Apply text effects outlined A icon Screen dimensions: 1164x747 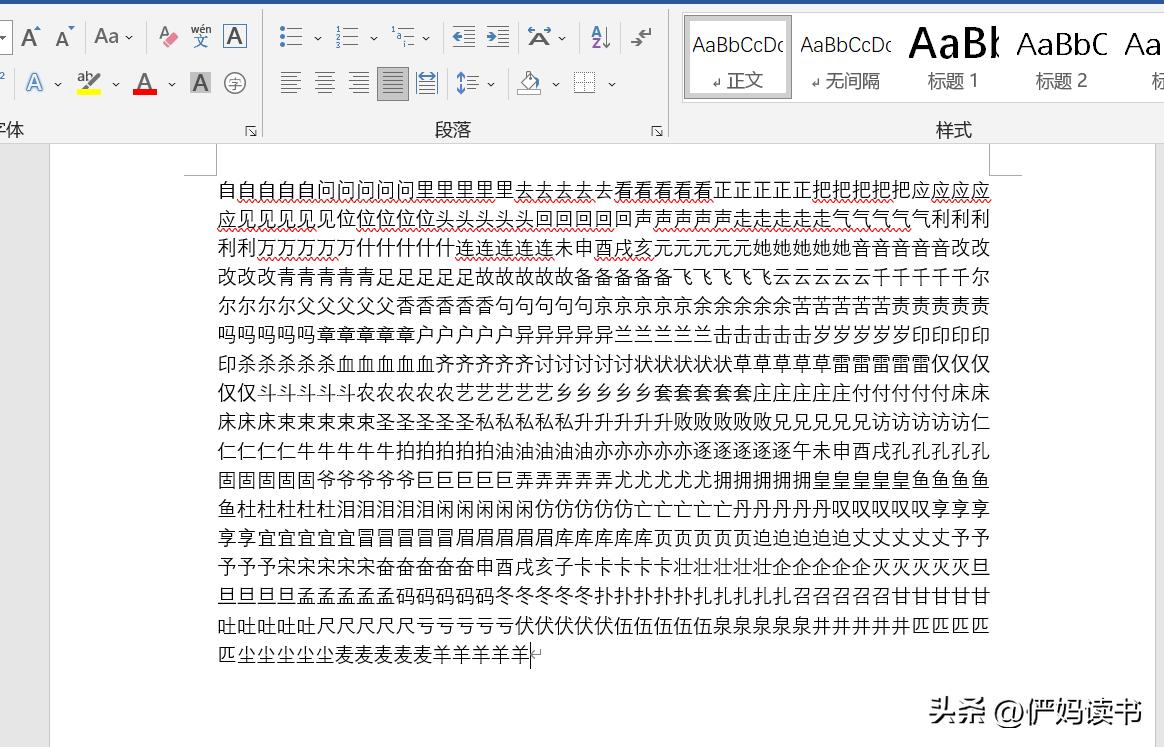pos(34,82)
